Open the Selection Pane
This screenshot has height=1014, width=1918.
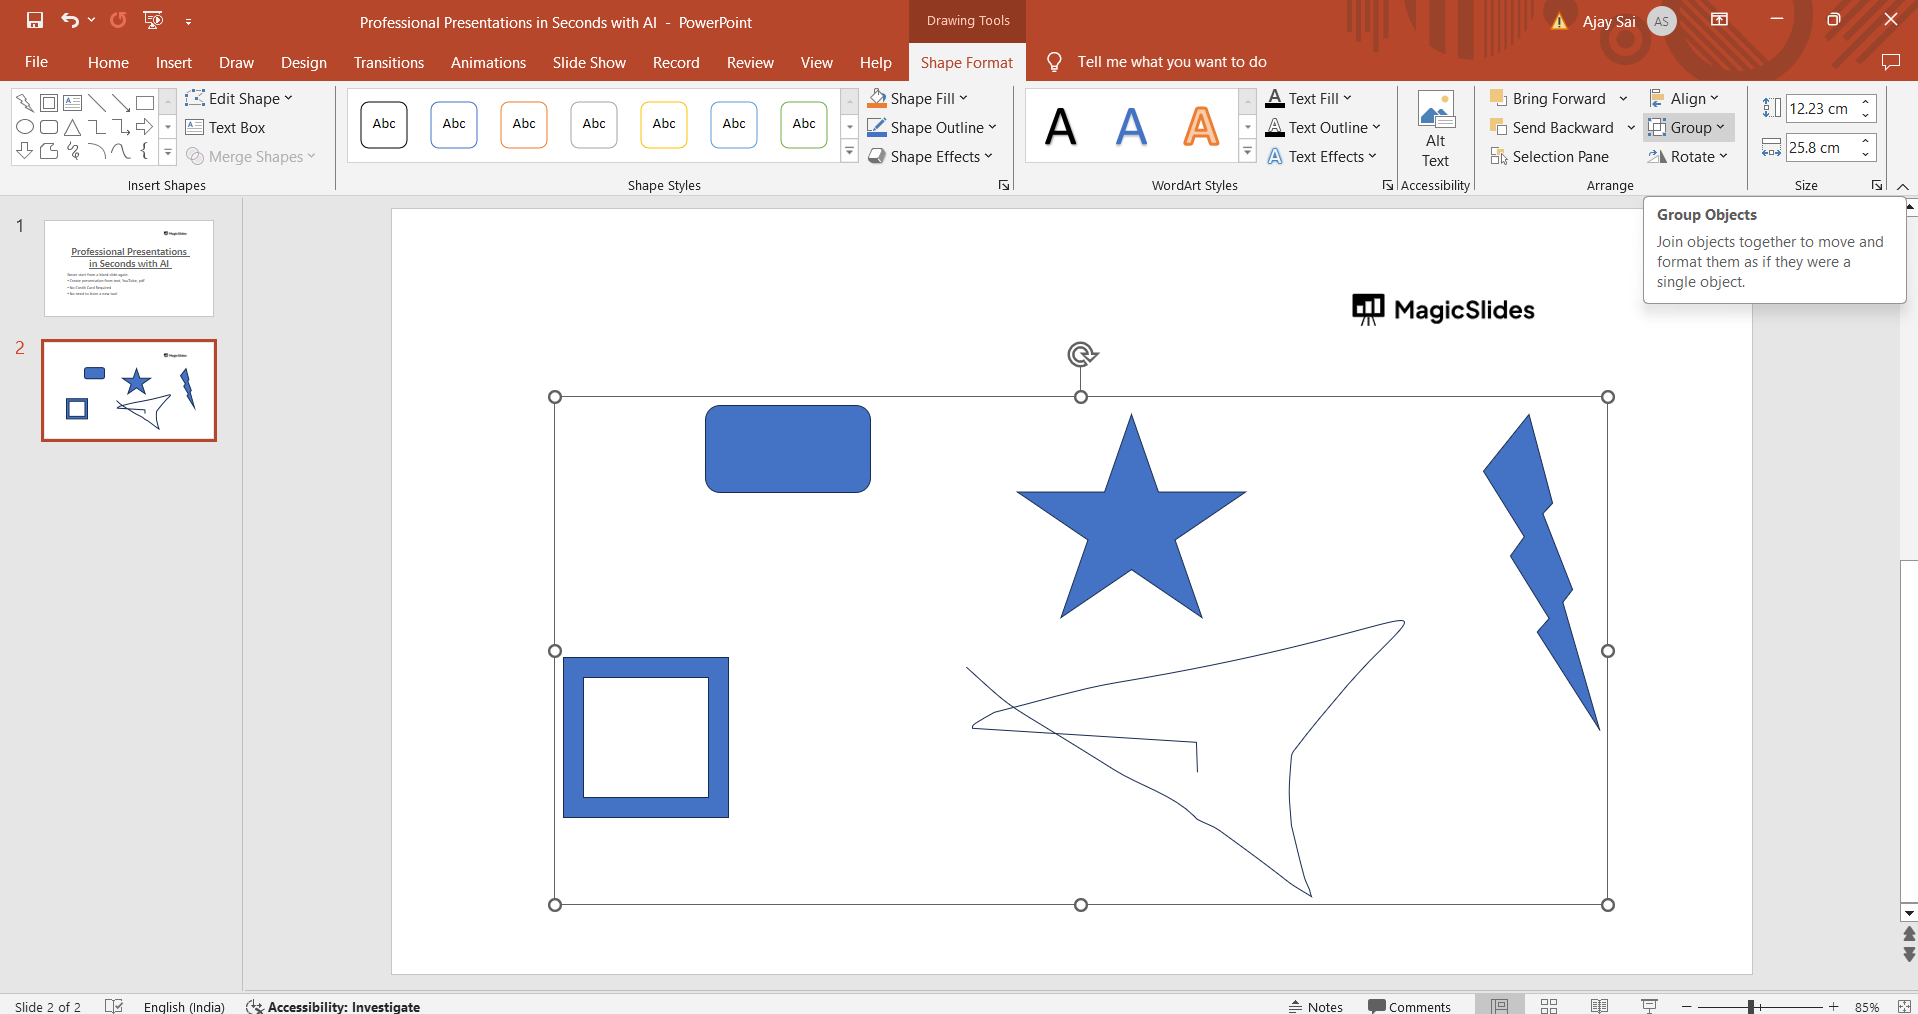tap(1549, 157)
